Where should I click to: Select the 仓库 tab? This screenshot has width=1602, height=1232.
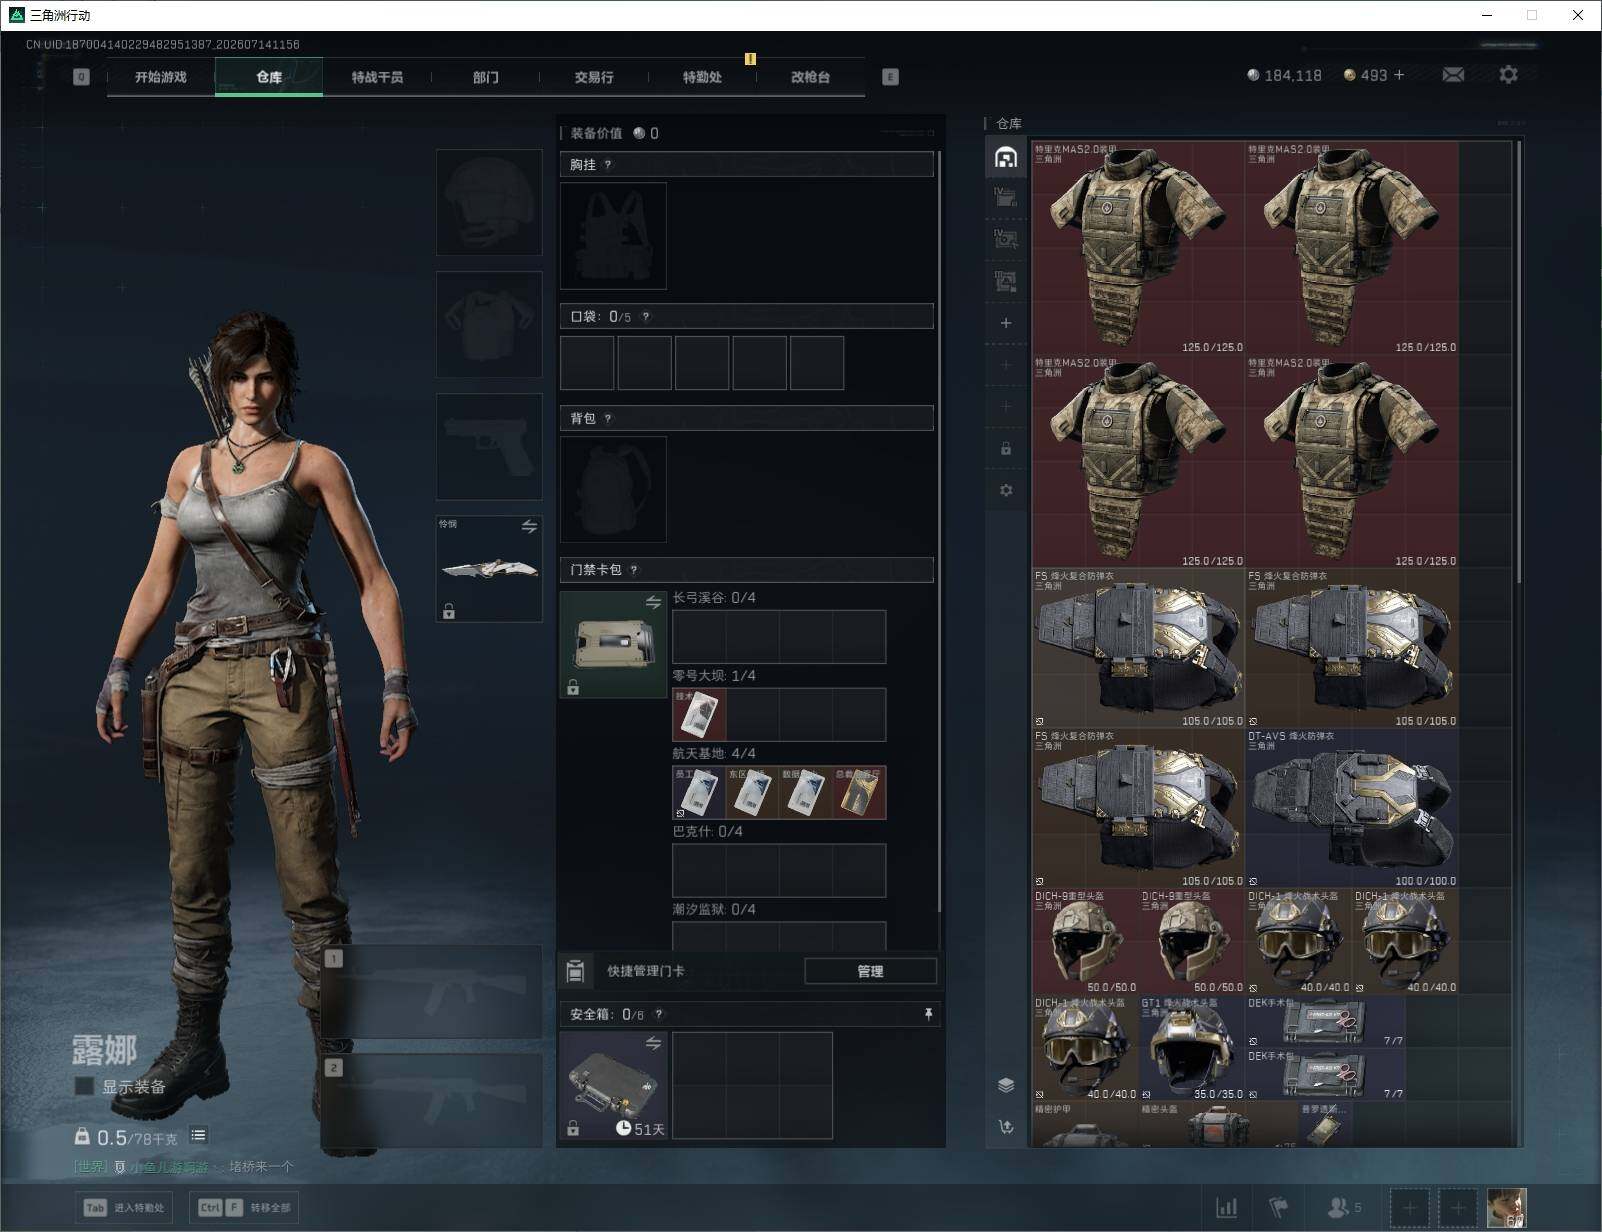pos(269,77)
